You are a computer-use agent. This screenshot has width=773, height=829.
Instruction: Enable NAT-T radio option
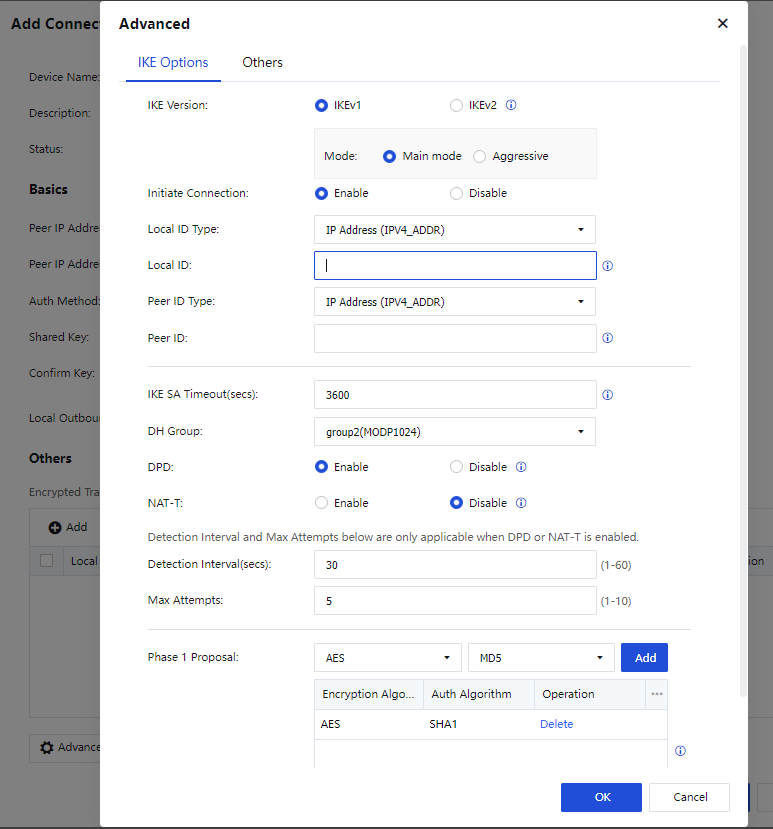click(x=321, y=503)
